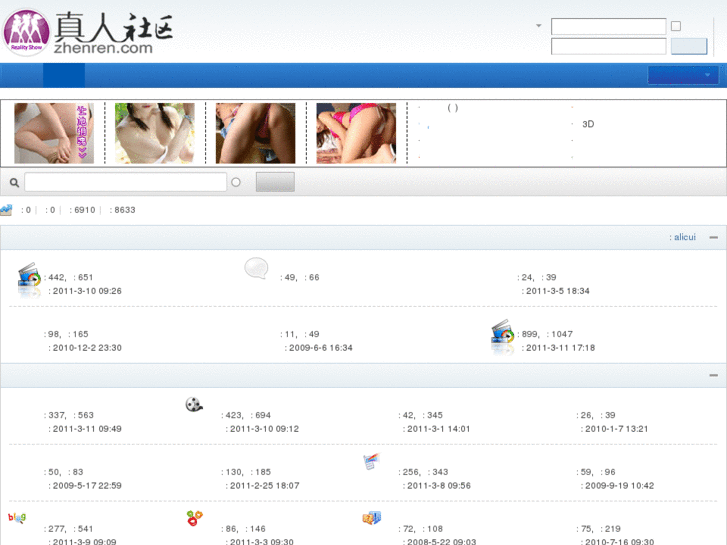Click the counter reading 6910
The image size is (727, 545).
83,210
